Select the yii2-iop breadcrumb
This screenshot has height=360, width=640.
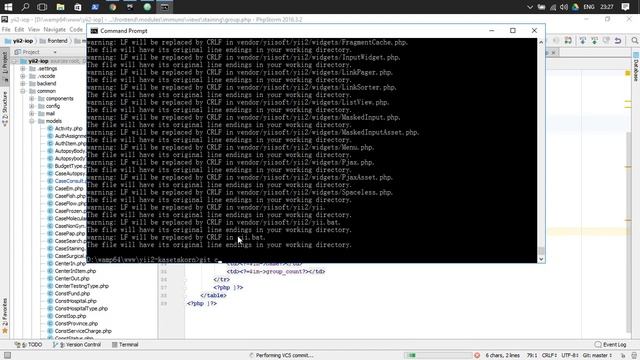(19, 41)
